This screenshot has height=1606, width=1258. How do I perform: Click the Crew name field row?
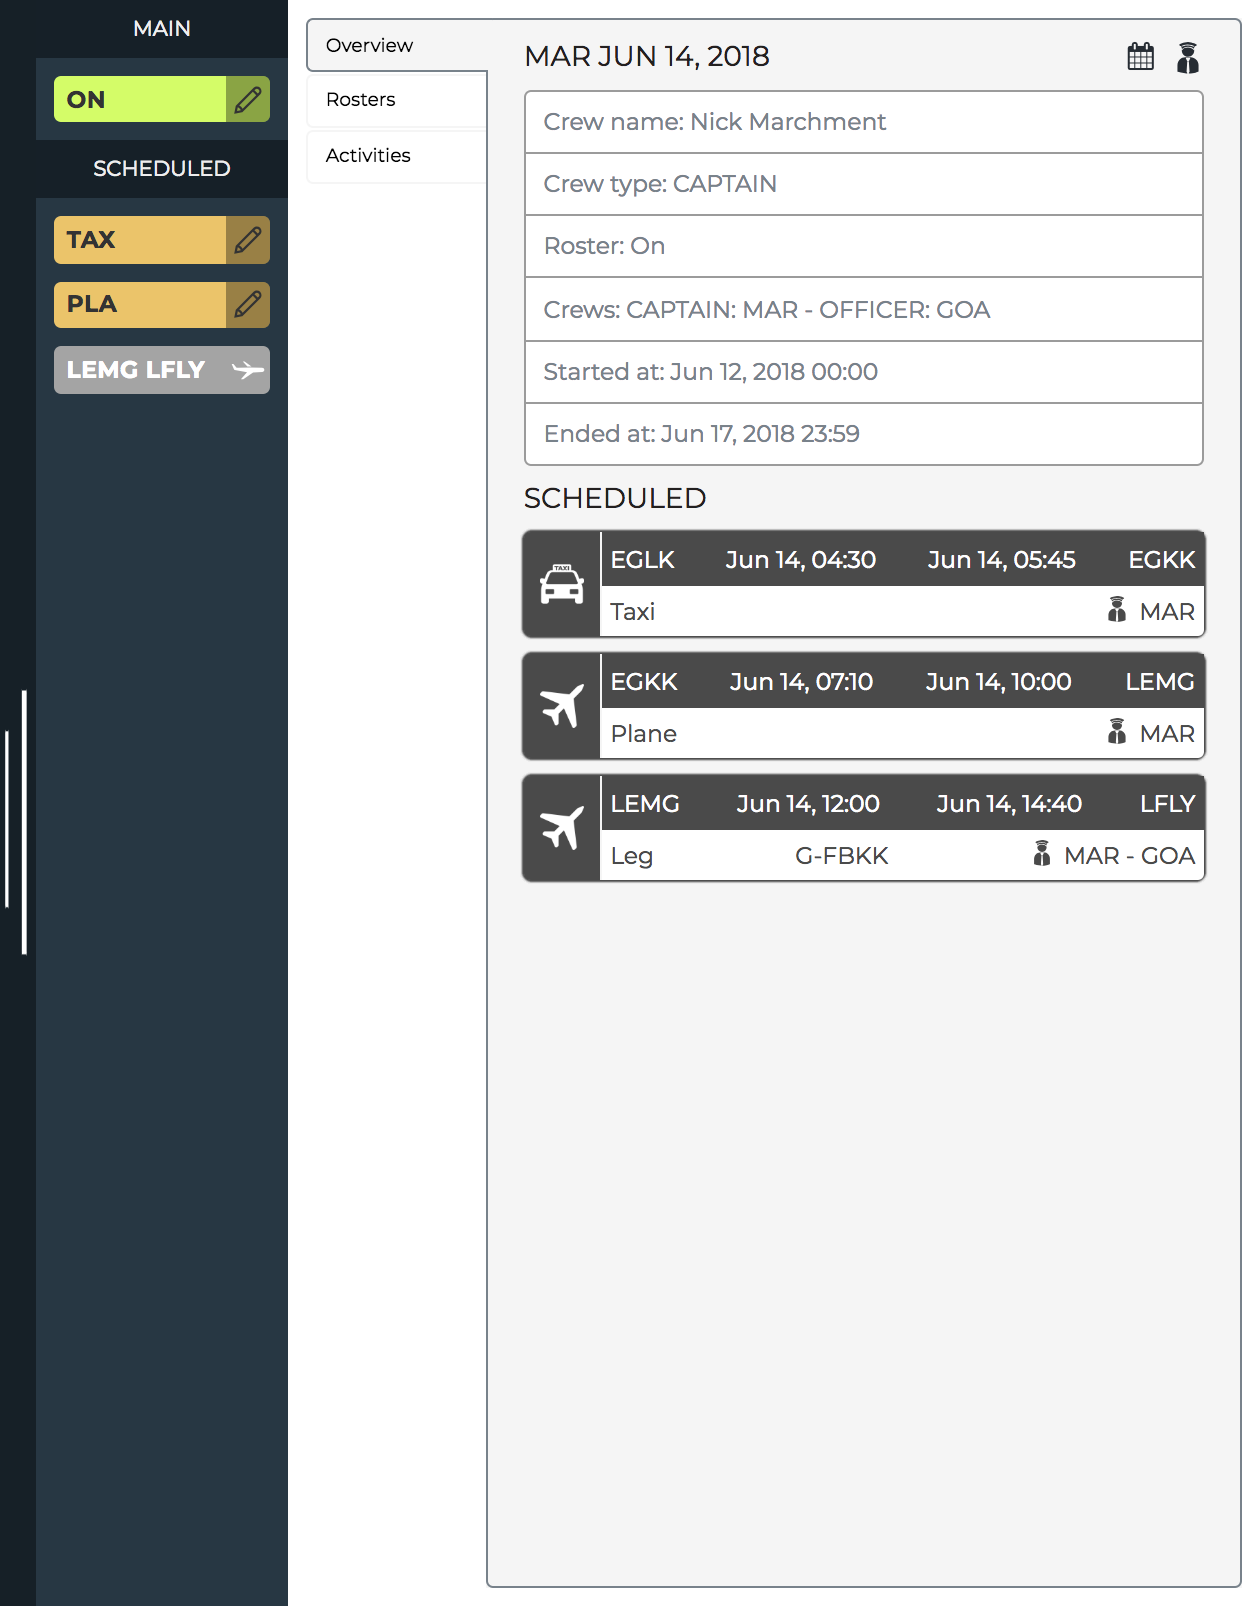[x=863, y=122]
